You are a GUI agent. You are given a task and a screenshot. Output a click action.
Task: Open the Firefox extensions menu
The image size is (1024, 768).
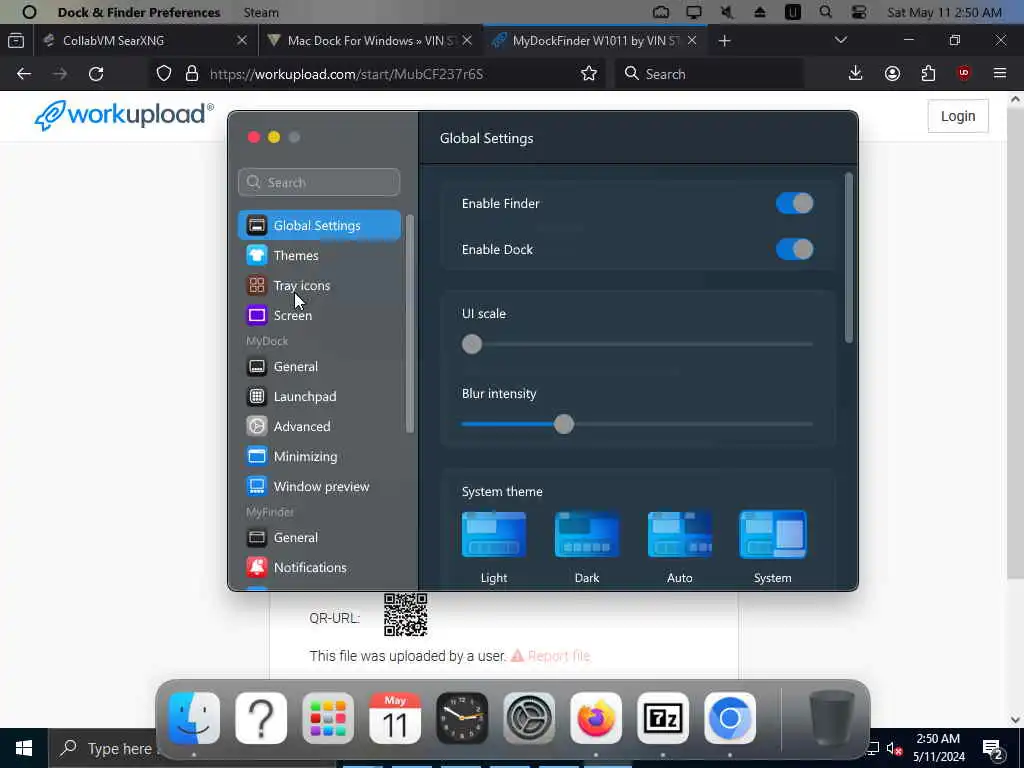(928, 74)
